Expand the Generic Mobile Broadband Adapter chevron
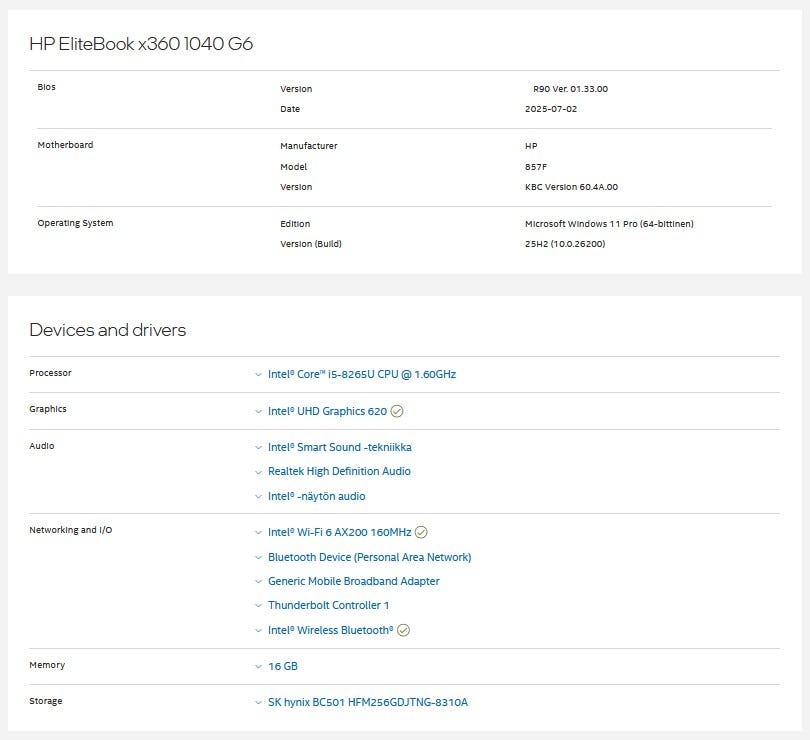Screen dimensions: 810x740 click(x=258, y=582)
